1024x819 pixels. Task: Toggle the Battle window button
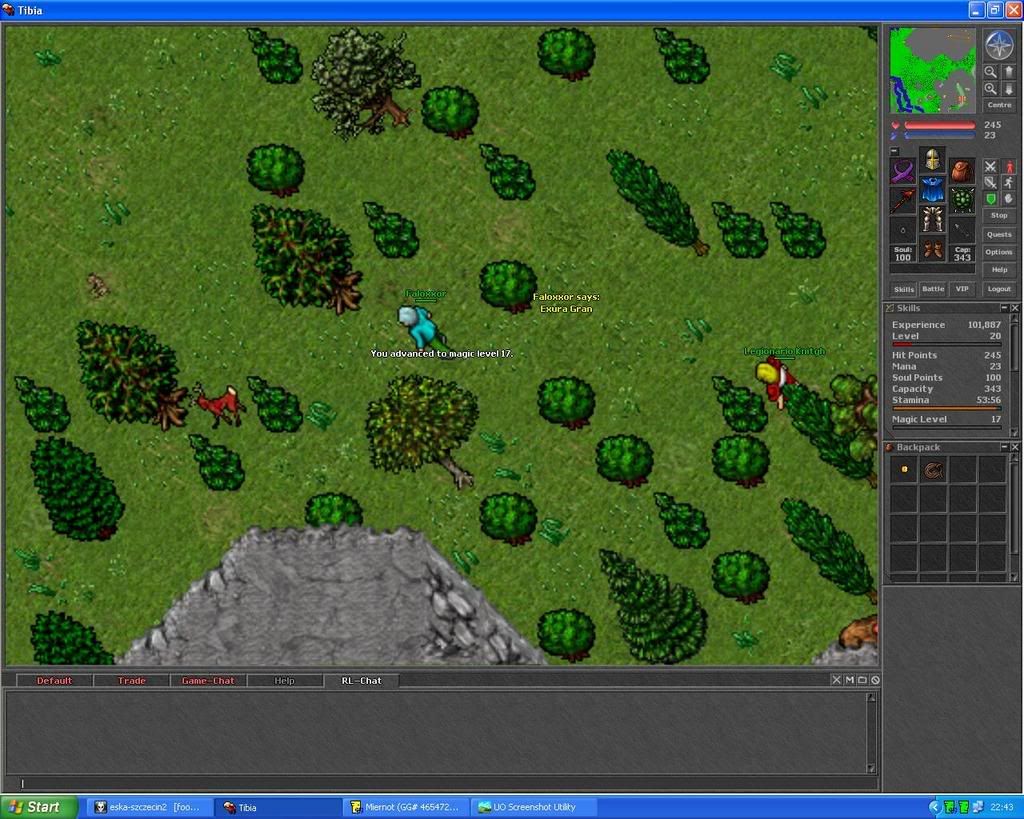[933, 289]
